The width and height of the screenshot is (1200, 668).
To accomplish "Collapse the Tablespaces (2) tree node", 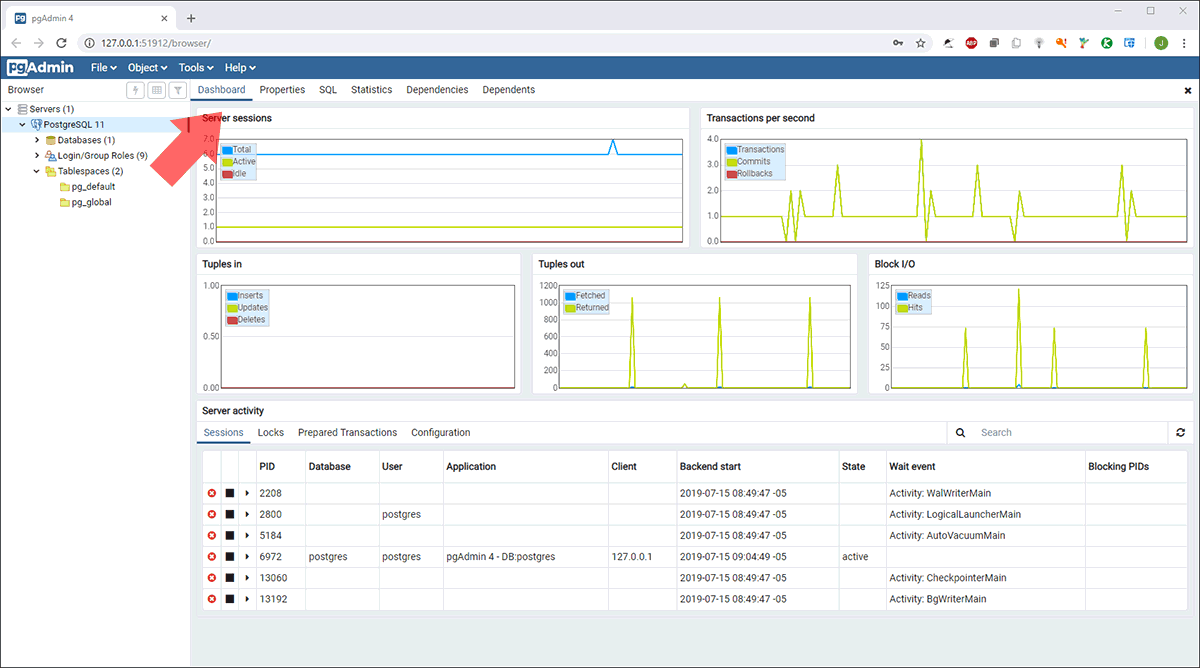I will pos(37,171).
